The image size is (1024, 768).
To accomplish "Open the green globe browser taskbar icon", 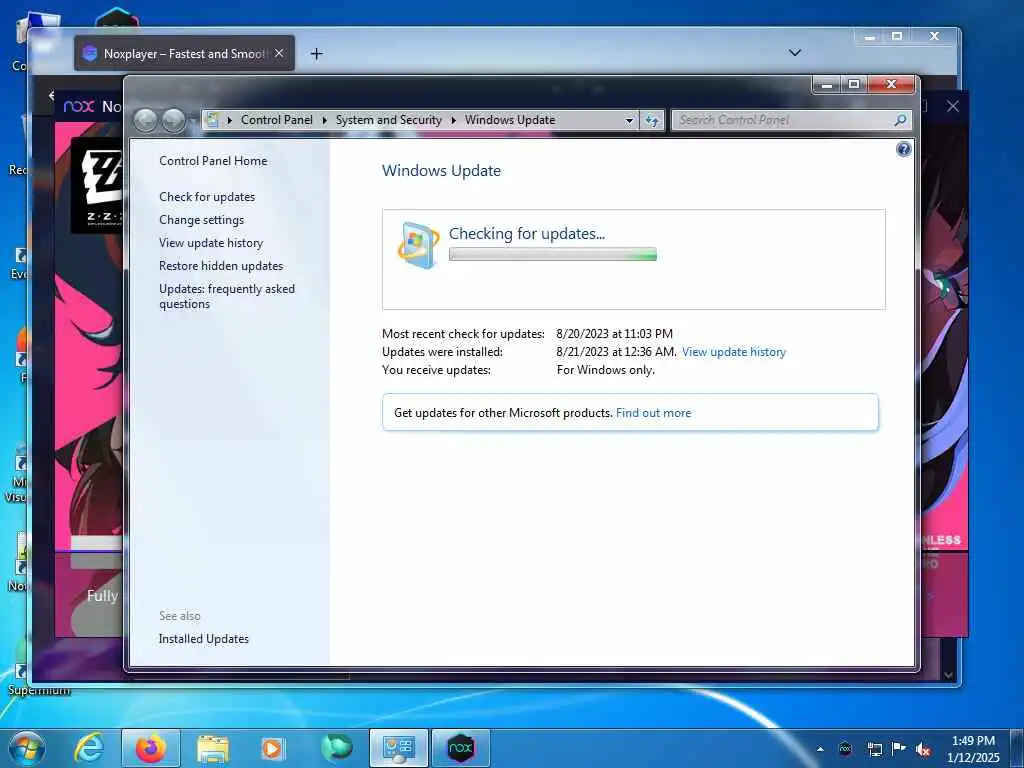I will click(x=336, y=748).
